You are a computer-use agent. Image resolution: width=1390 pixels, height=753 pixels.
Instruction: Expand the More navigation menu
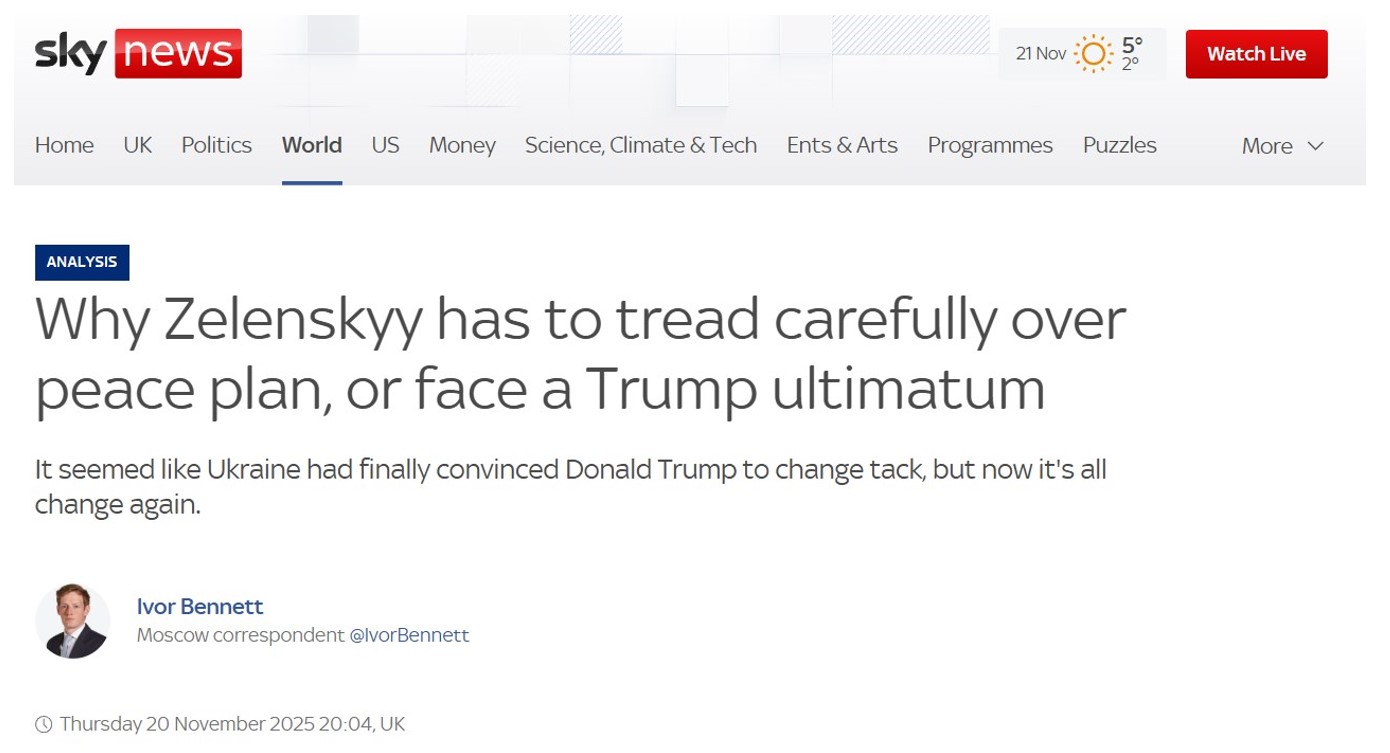1282,146
